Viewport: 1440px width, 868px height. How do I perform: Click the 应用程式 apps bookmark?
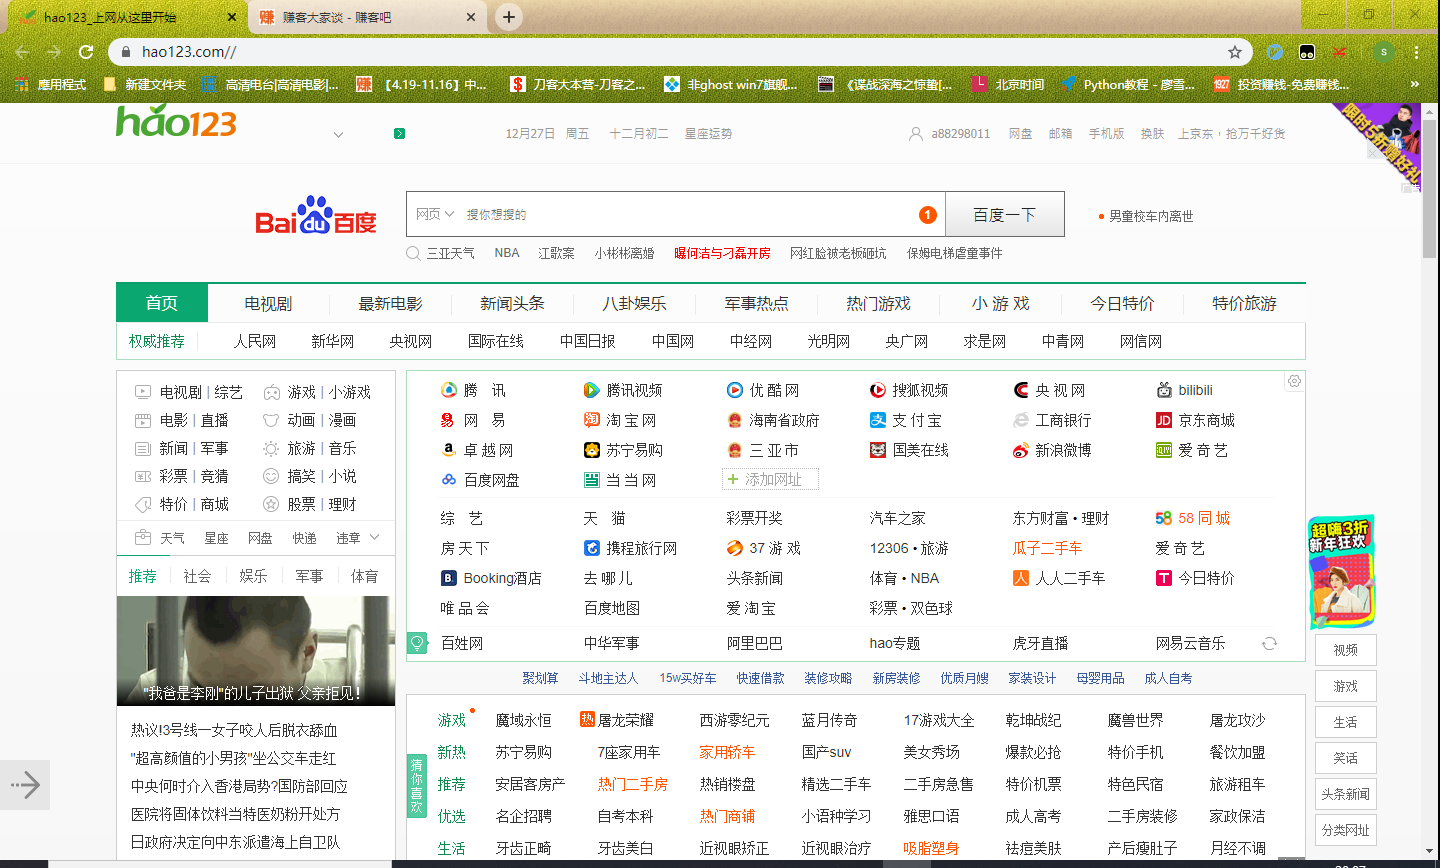coord(51,85)
